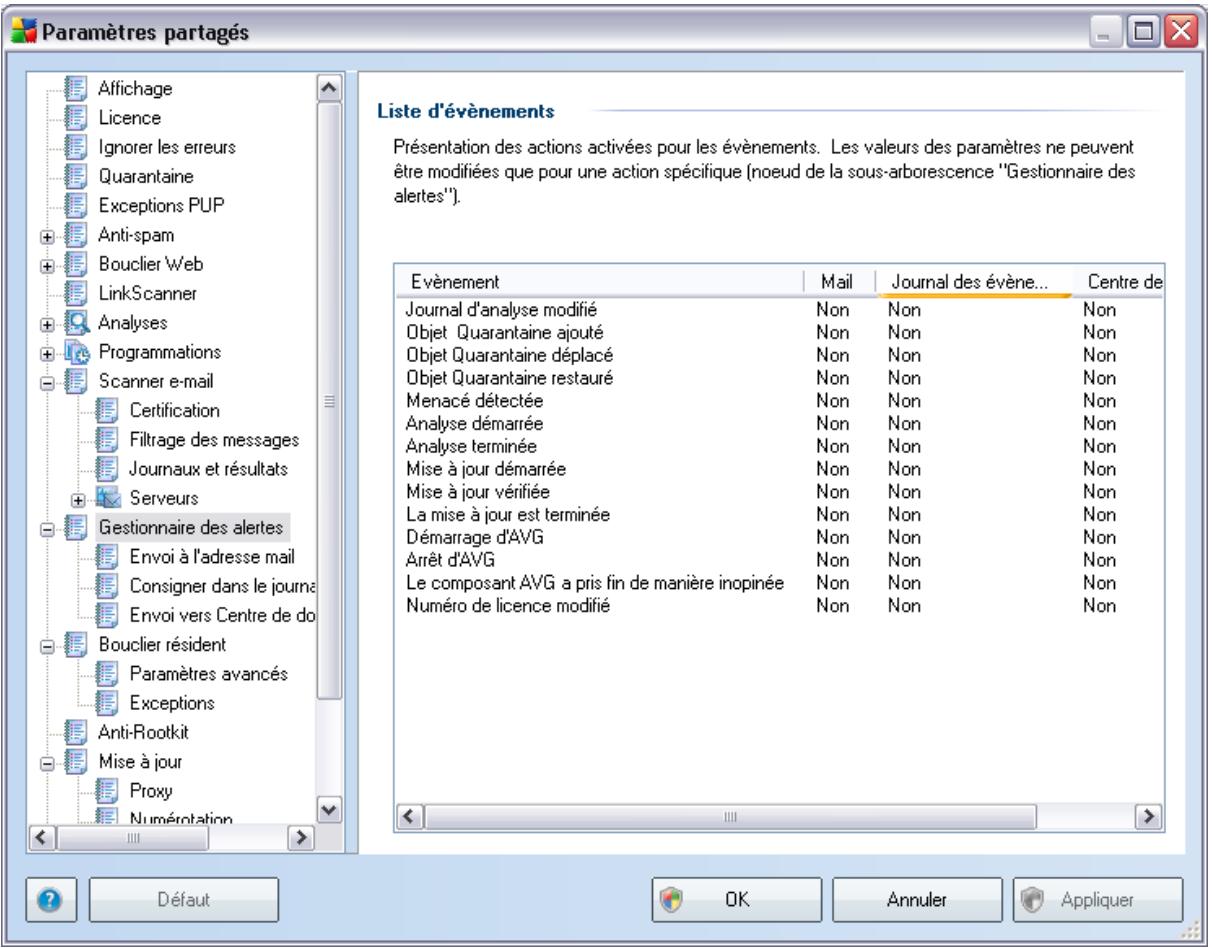Sort by the Evènement column header

pyautogui.click(x=598, y=282)
